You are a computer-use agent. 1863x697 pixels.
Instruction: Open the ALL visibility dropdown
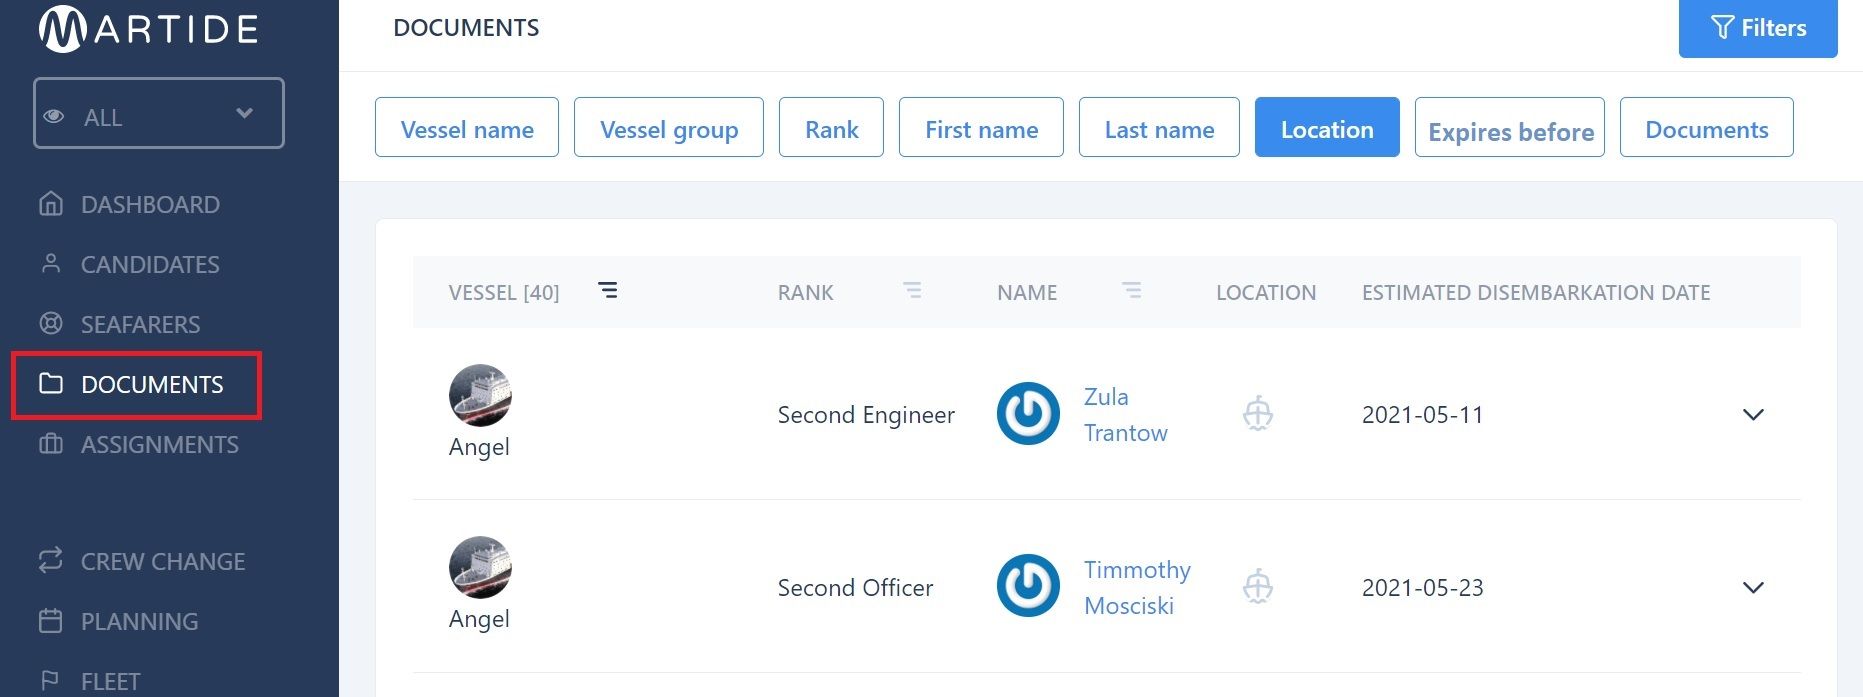click(x=159, y=113)
